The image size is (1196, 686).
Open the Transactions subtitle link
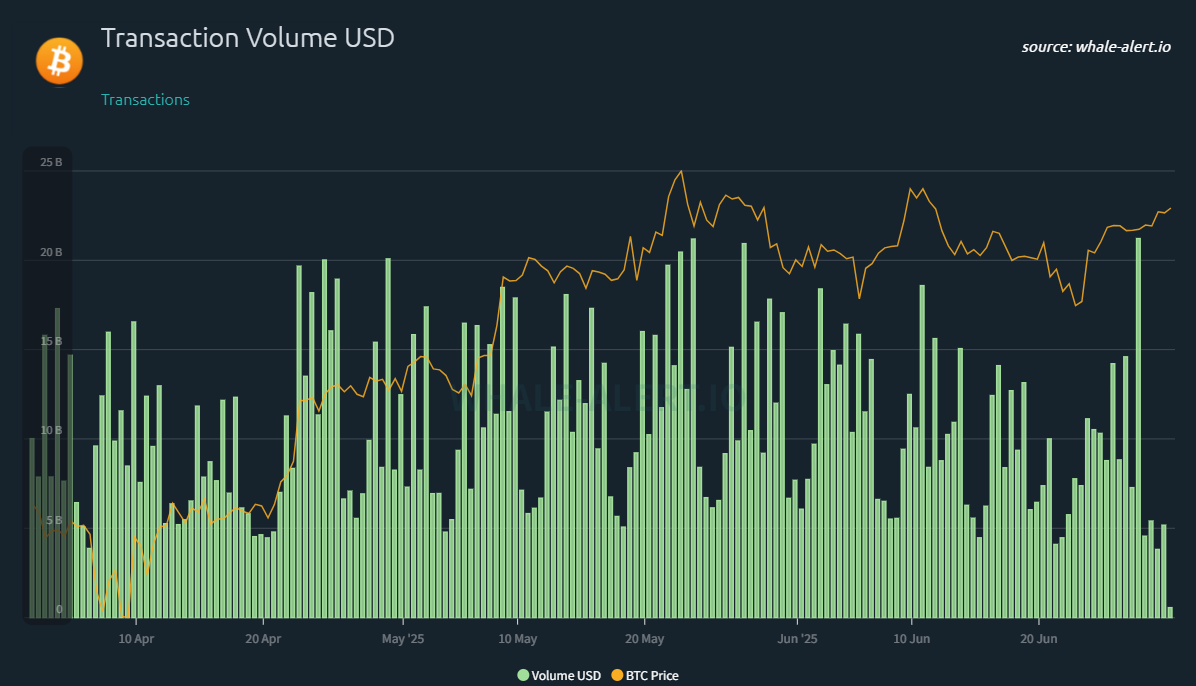point(146,100)
